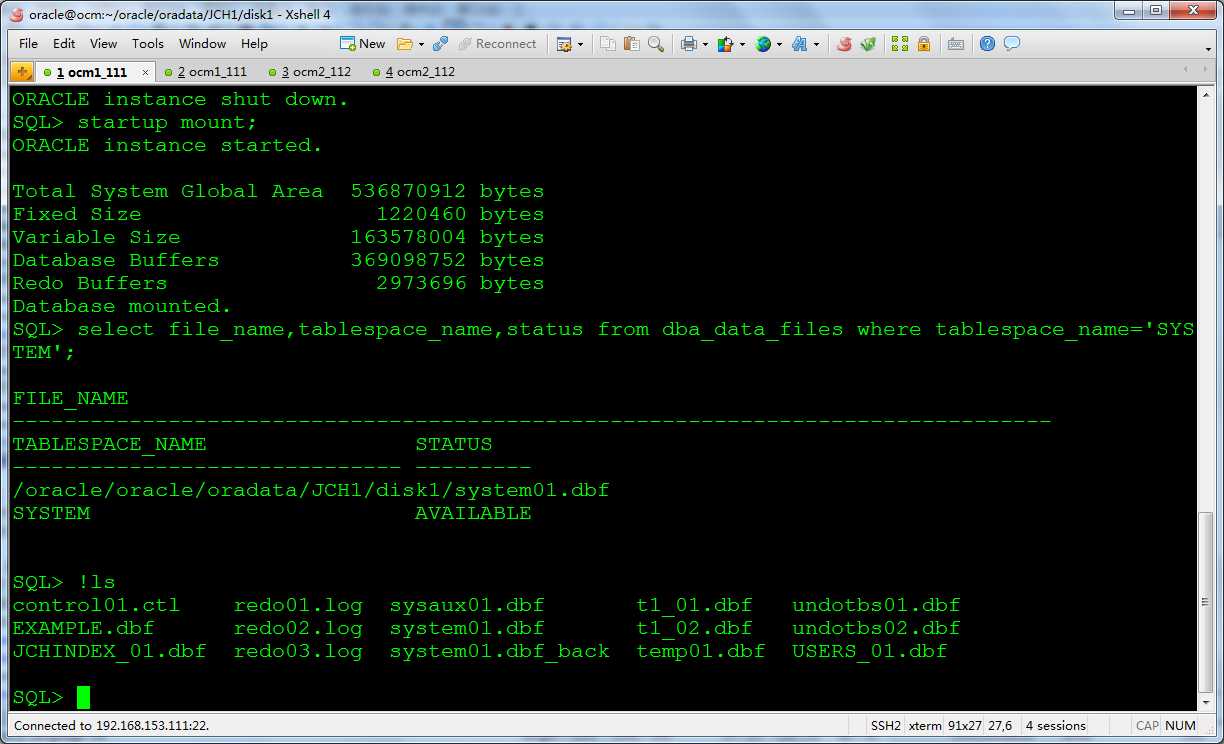Click the 'system01.dbf_back' file name

coord(499,651)
